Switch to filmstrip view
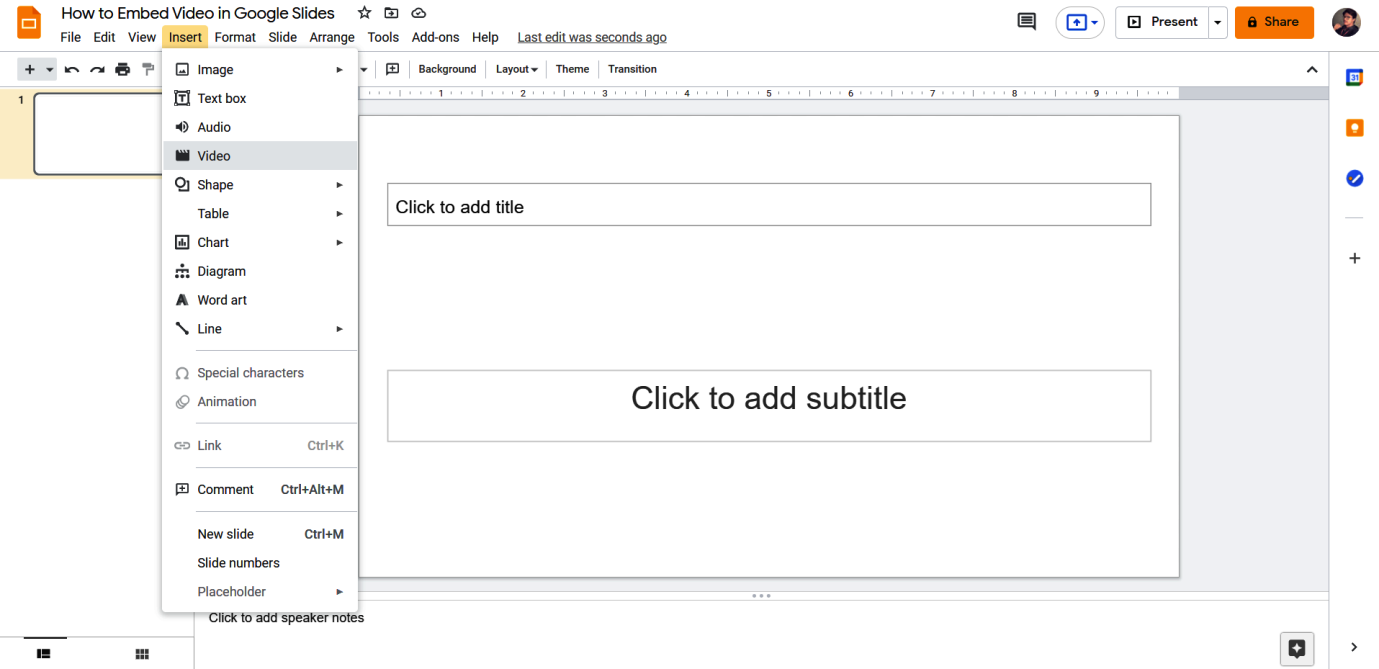 click(x=43, y=654)
